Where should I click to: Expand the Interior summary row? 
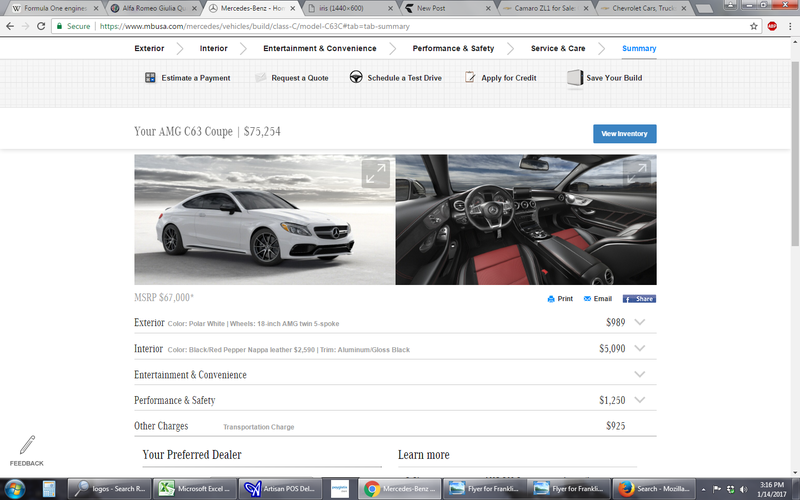tap(639, 348)
